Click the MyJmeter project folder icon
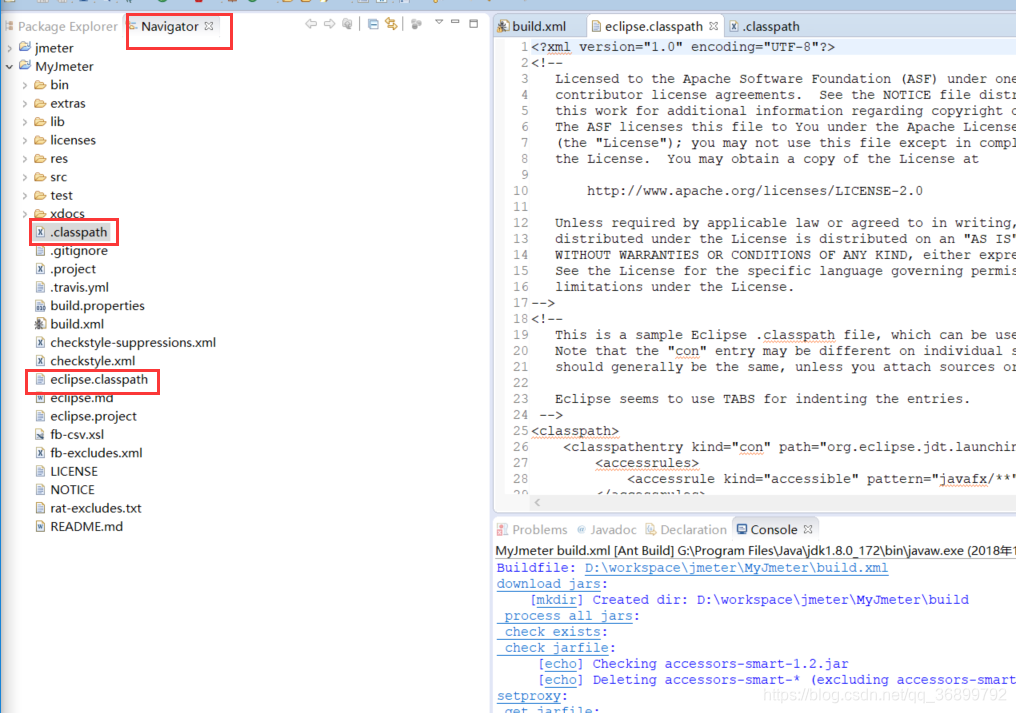The image size is (1016, 713). coord(25,65)
